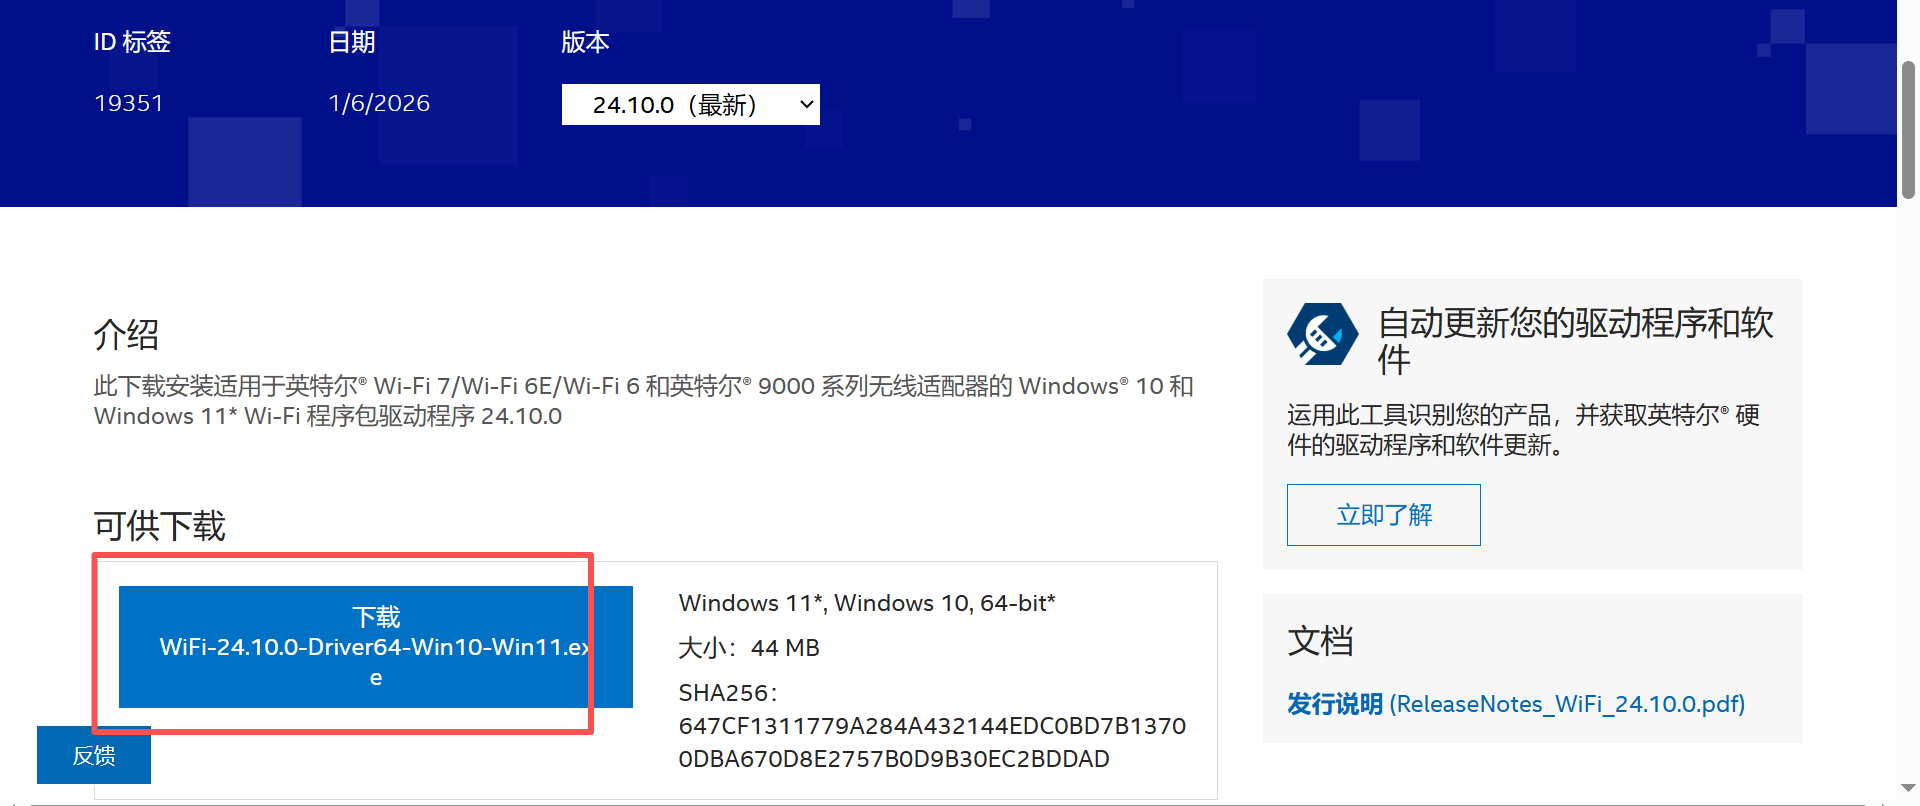This screenshot has height=806, width=1920.
Task: Click the SHA256 hash value text
Action: coord(932,742)
